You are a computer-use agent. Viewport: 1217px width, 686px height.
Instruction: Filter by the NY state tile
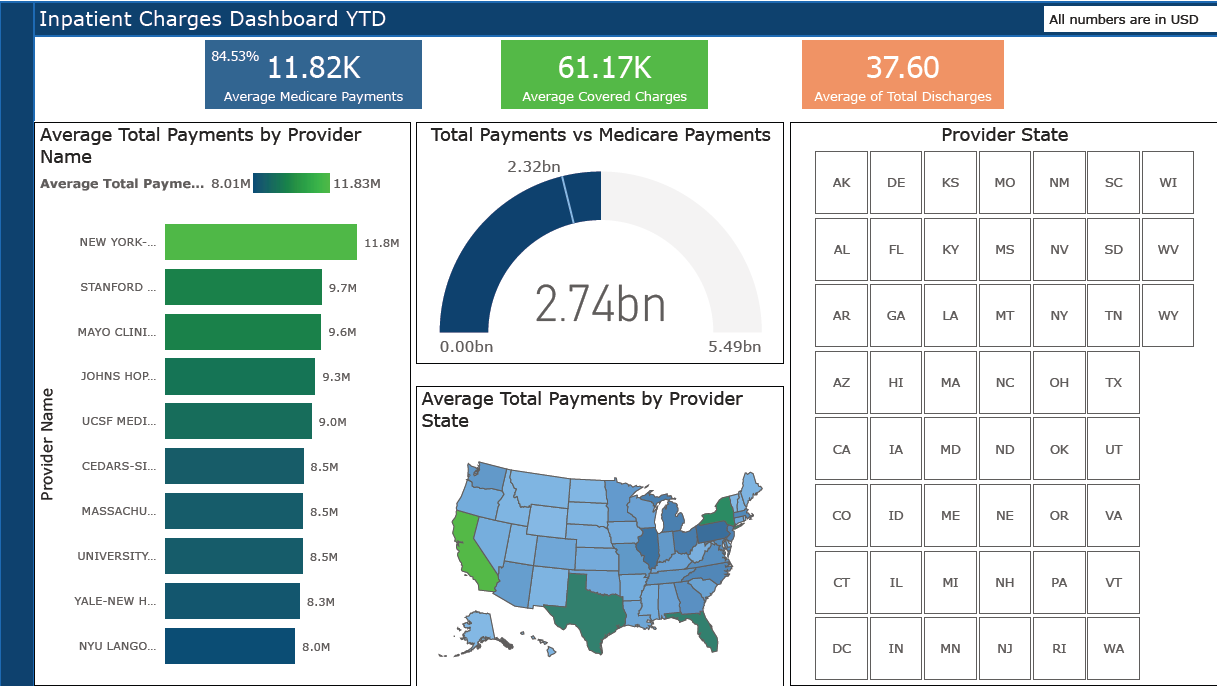(1059, 315)
